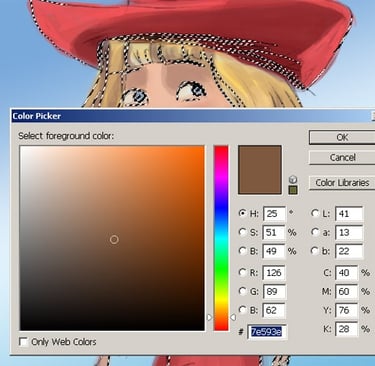
Task: Click the color field saturation-brightness square
Action: (112, 238)
